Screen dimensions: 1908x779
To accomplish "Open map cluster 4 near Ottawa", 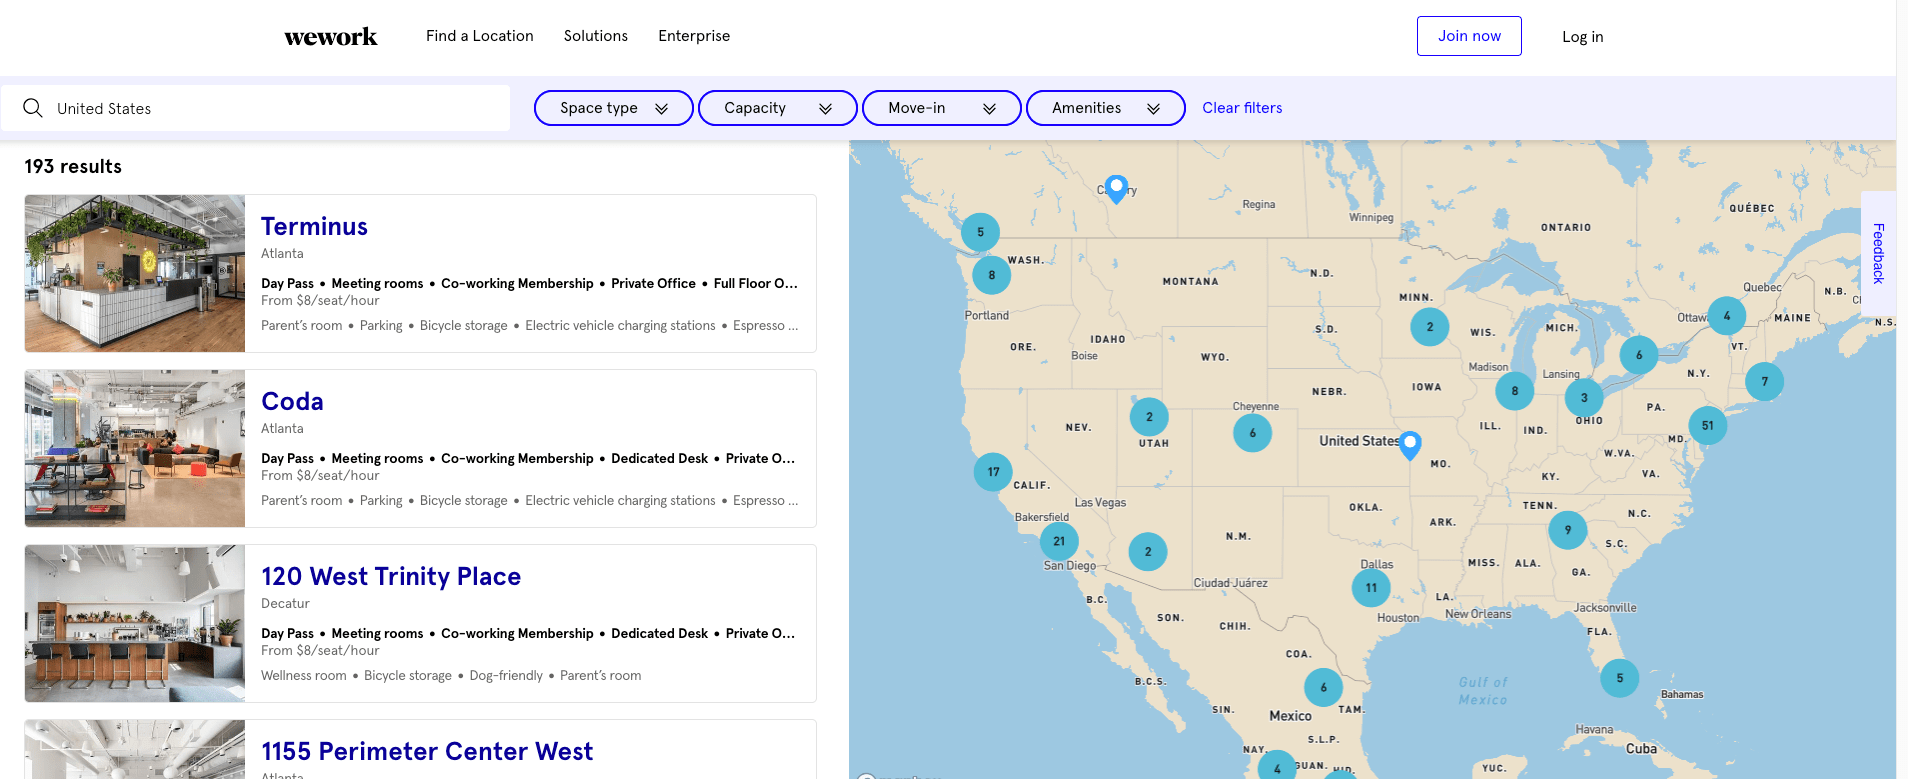I will (x=1727, y=316).
